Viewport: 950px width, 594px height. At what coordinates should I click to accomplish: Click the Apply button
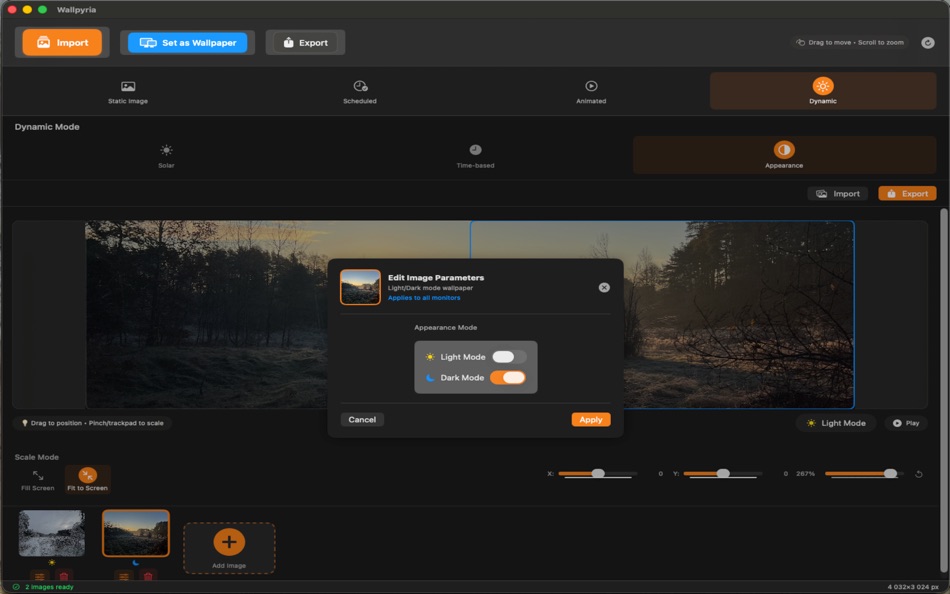pyautogui.click(x=591, y=419)
